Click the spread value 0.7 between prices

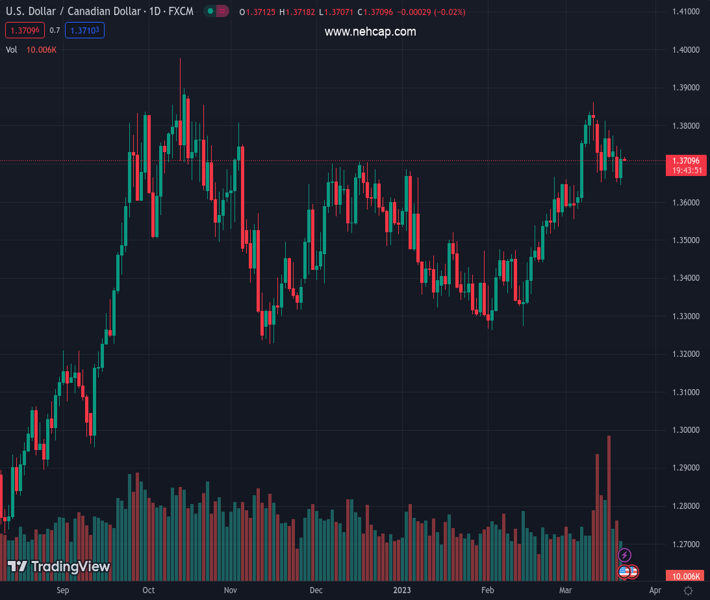pyautogui.click(x=55, y=31)
